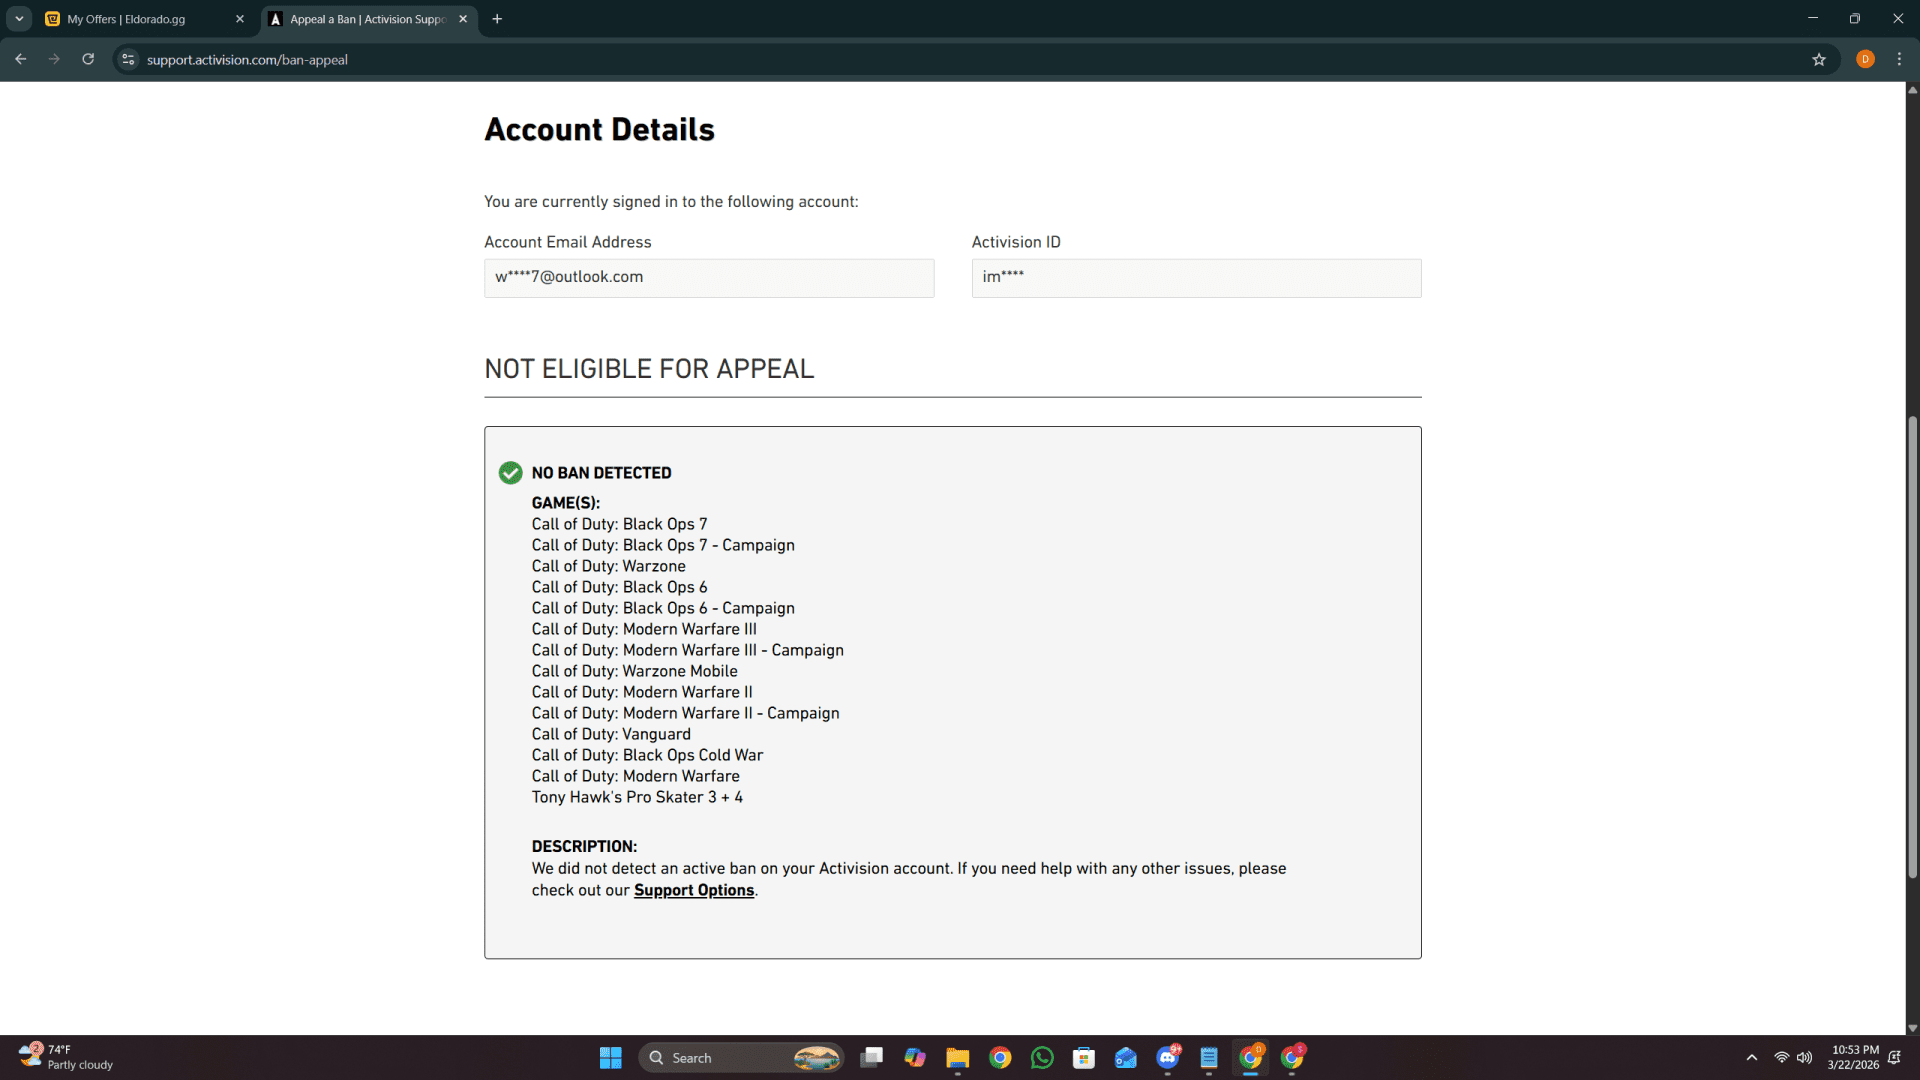Close the My Offers Eldorado.gg tab

click(240, 19)
